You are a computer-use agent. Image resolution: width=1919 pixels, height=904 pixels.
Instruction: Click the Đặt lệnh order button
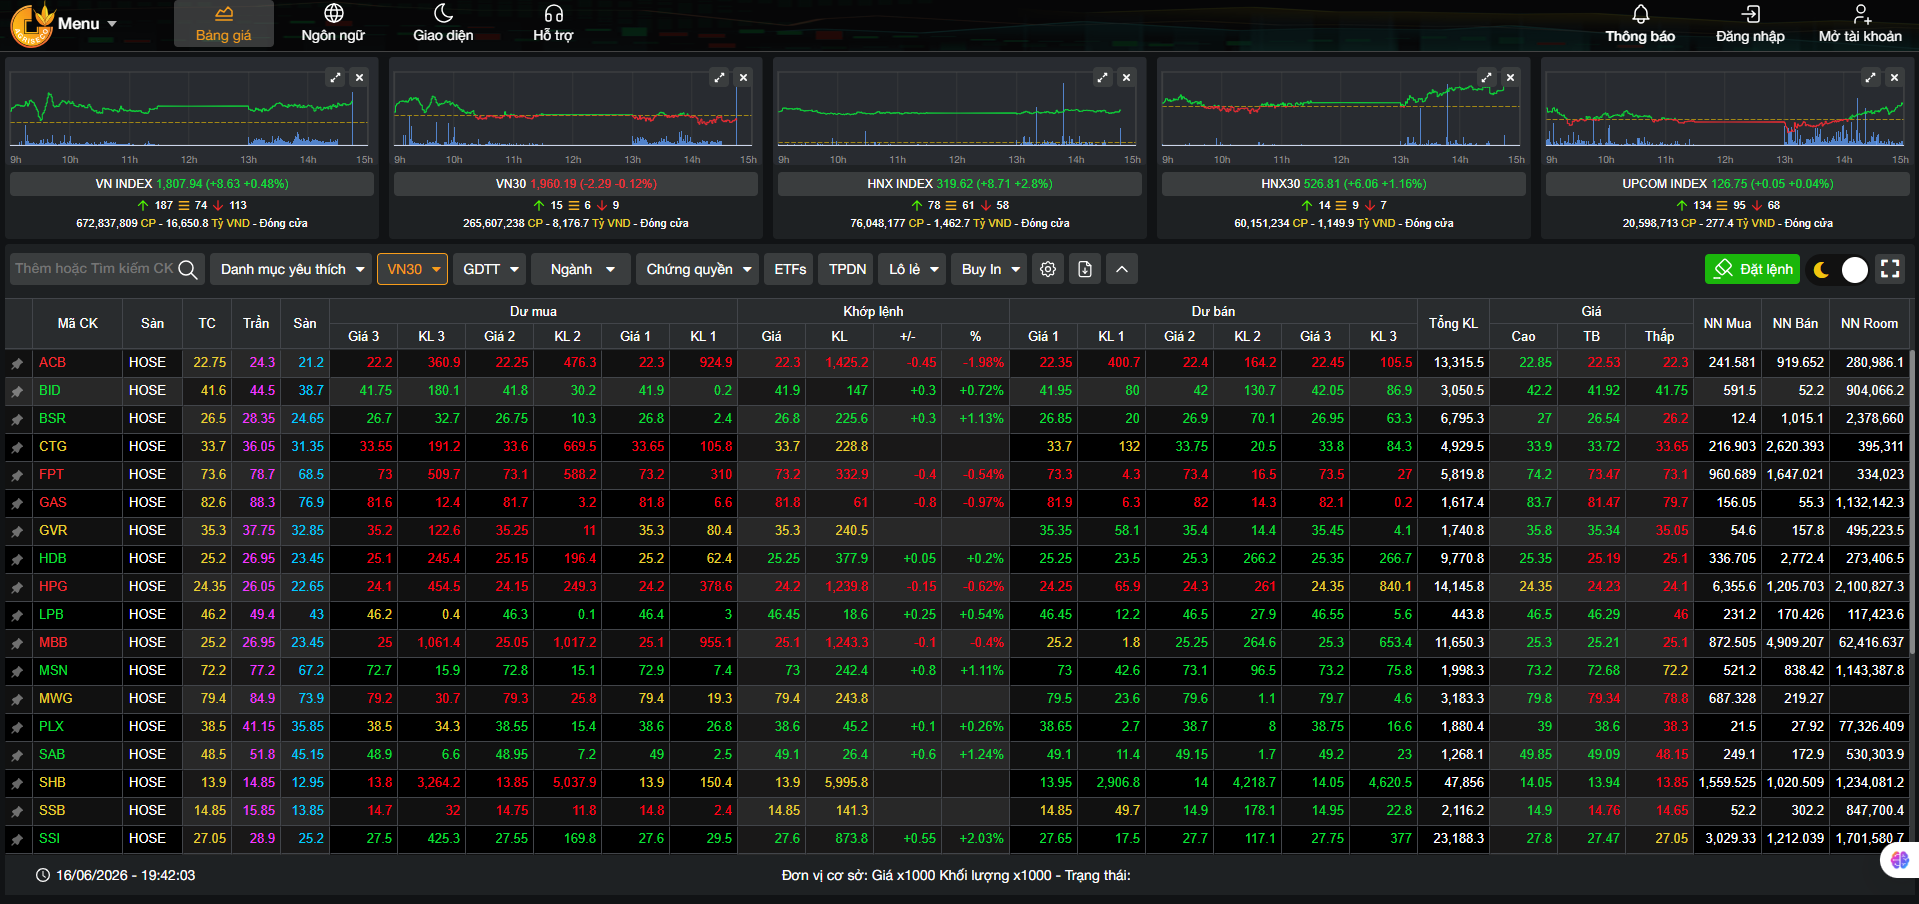(x=1752, y=269)
